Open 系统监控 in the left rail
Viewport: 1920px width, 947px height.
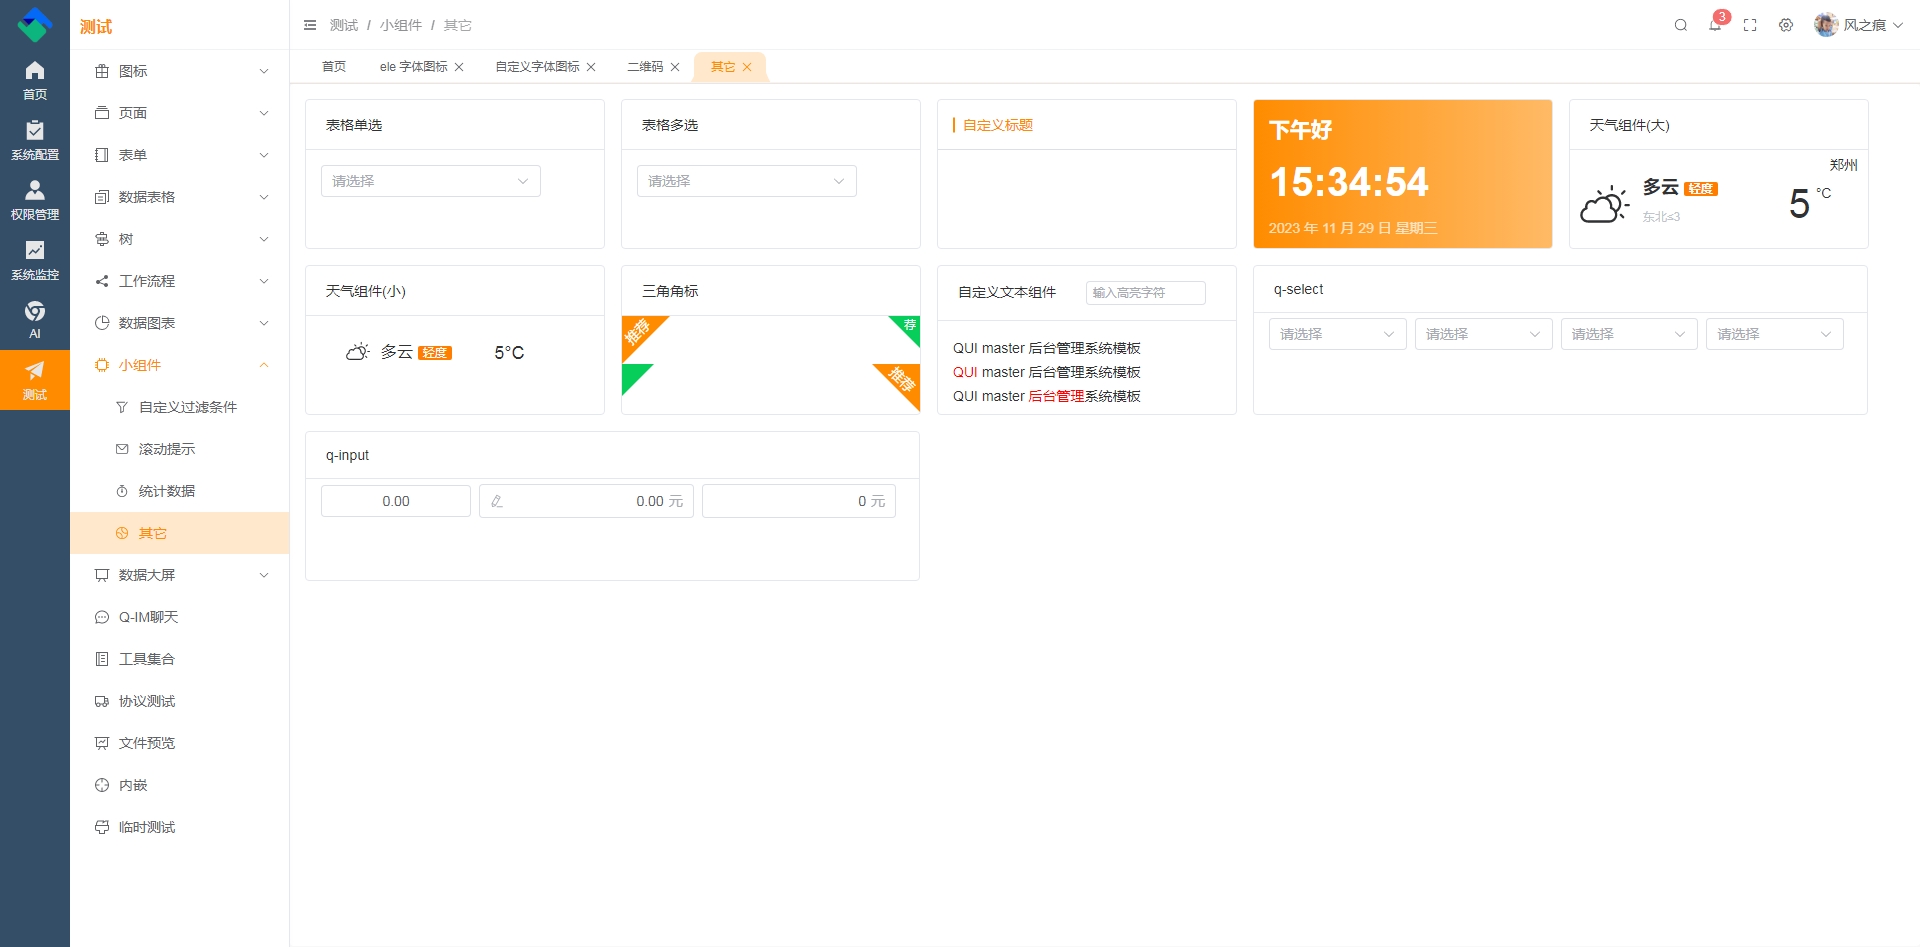[35, 260]
